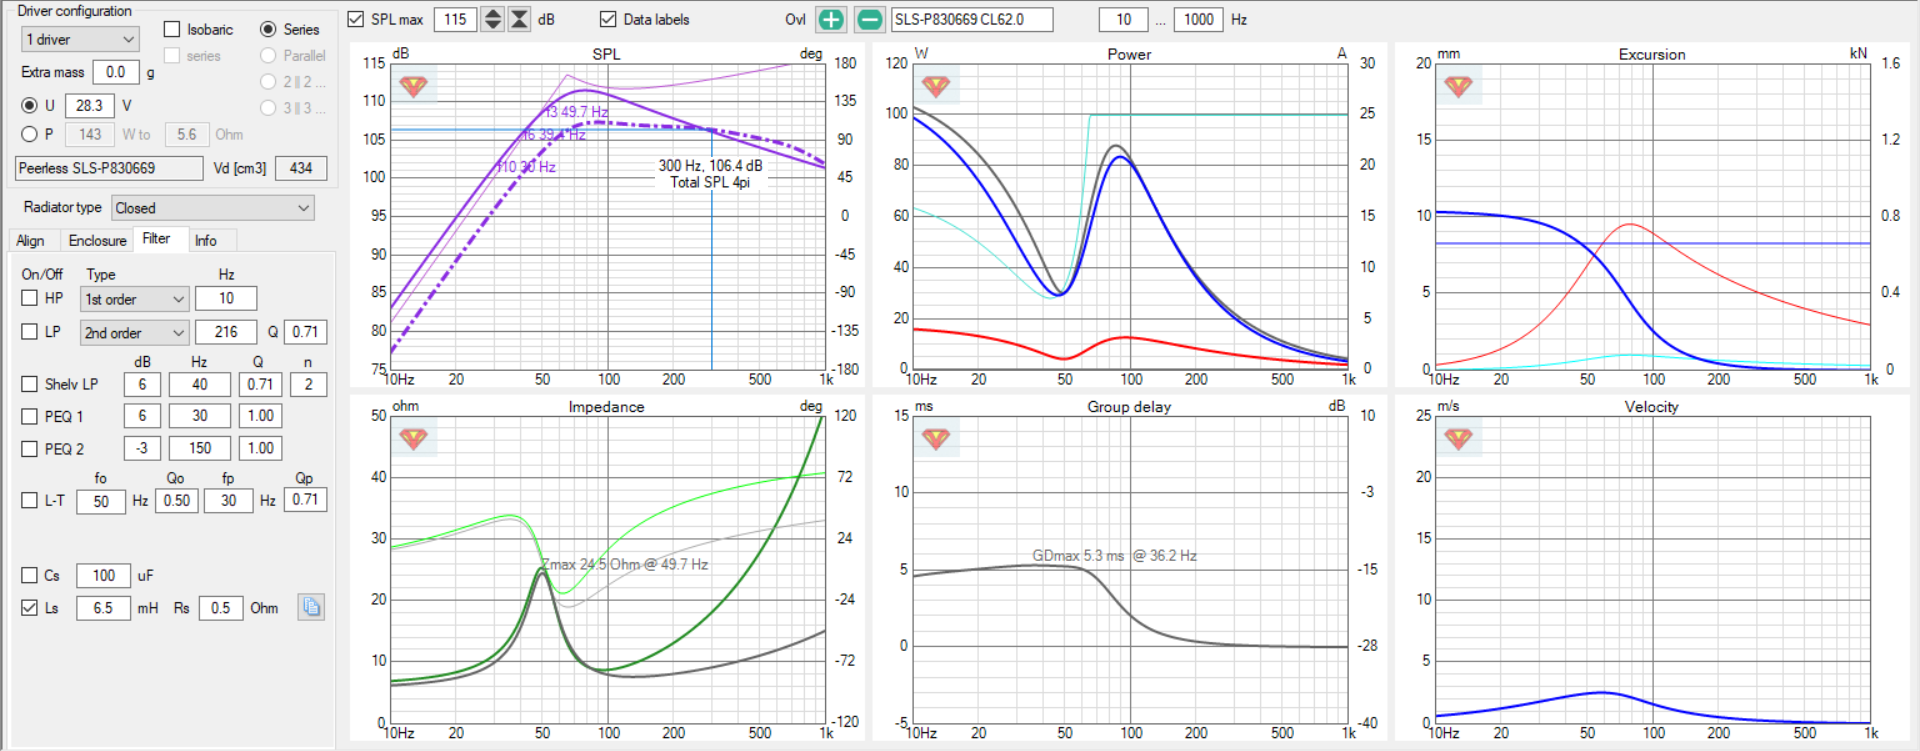The width and height of the screenshot is (1920, 751).
Task: Click the Shelv LP 40 Hz field
Action: 200,384
